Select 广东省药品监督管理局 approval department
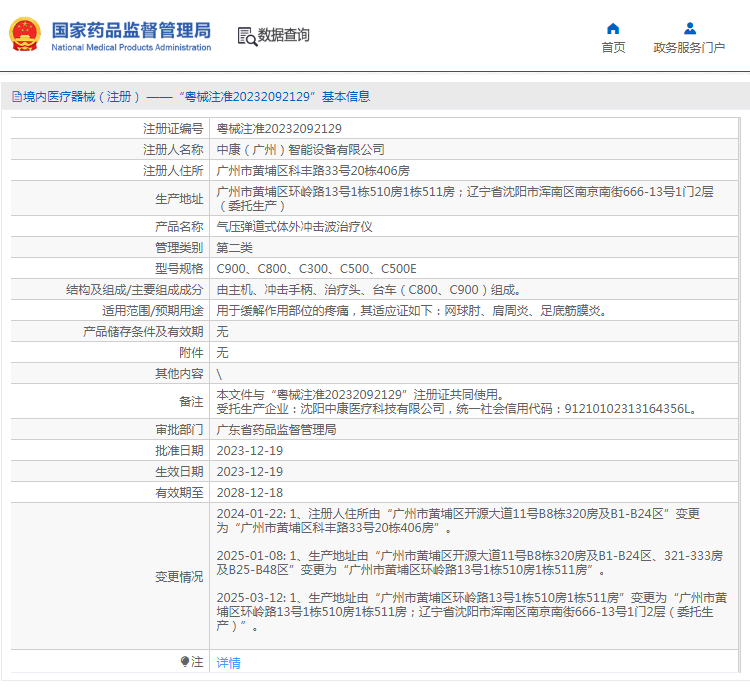 (x=276, y=430)
